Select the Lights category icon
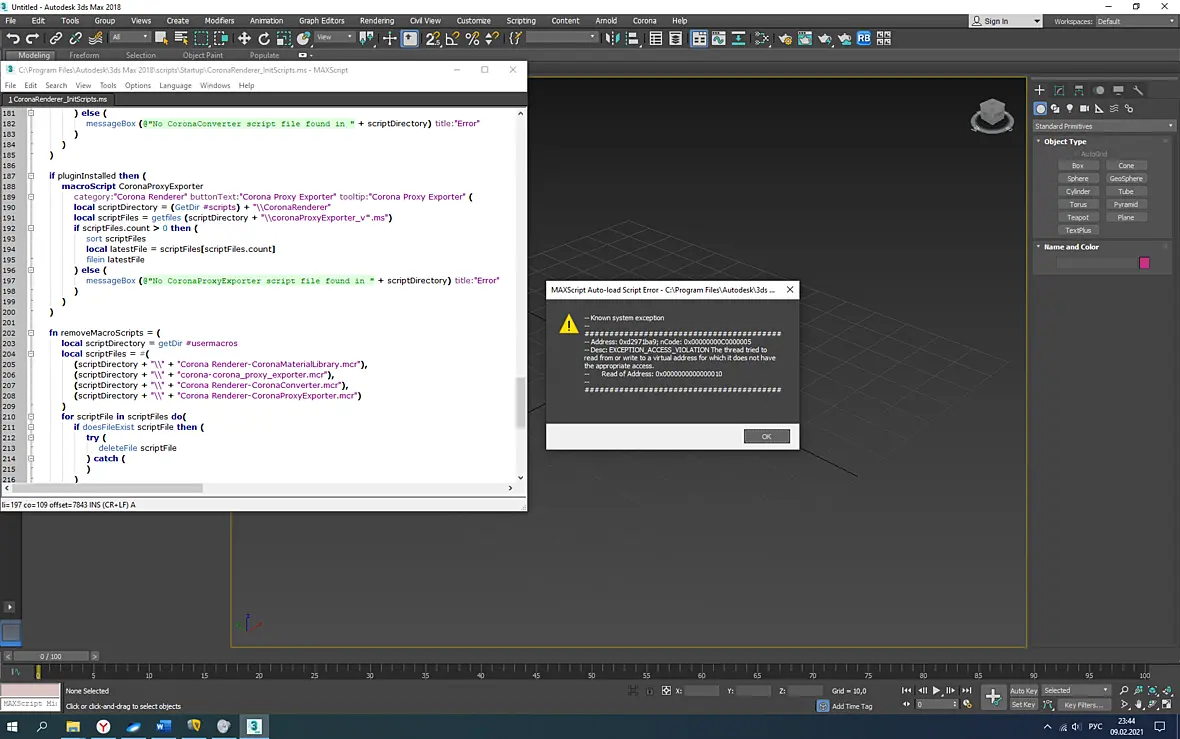Viewport: 1180px width, 739px height. [x=1069, y=108]
